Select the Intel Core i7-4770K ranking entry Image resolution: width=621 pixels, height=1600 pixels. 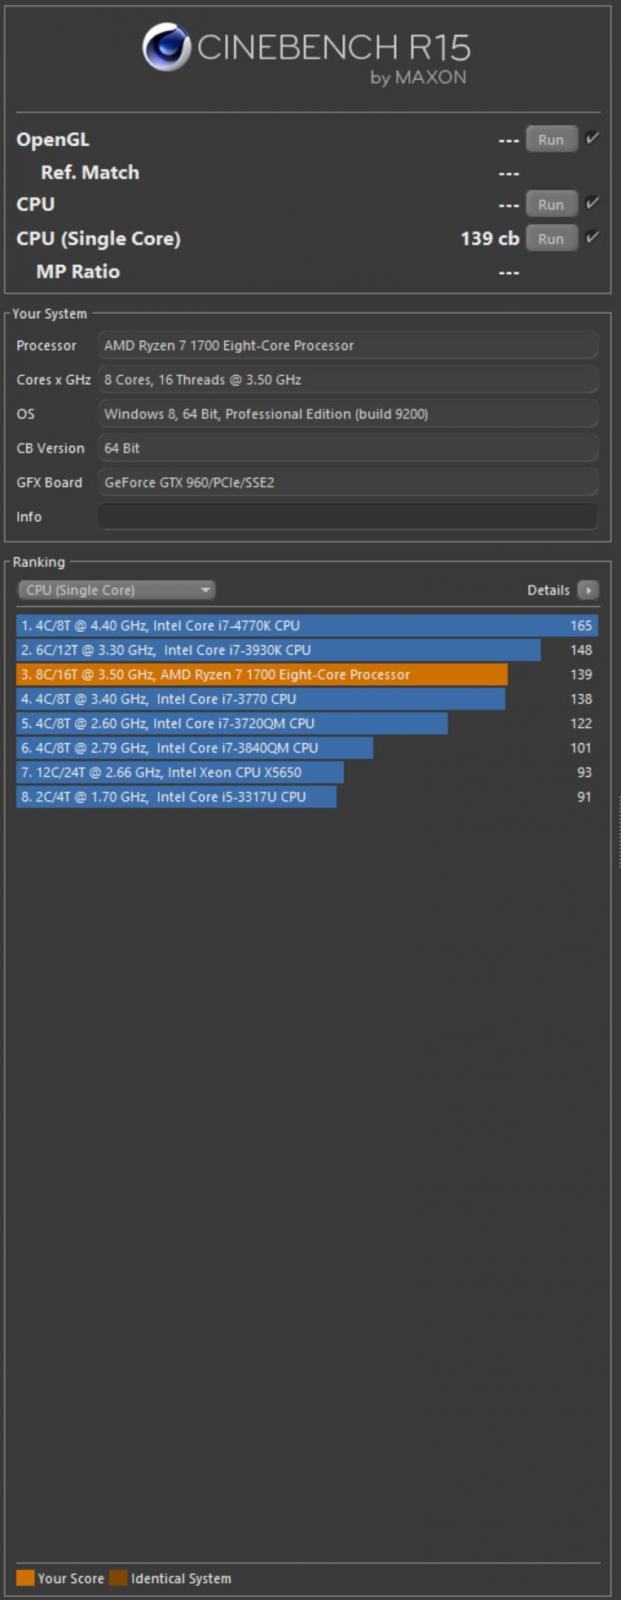click(306, 626)
